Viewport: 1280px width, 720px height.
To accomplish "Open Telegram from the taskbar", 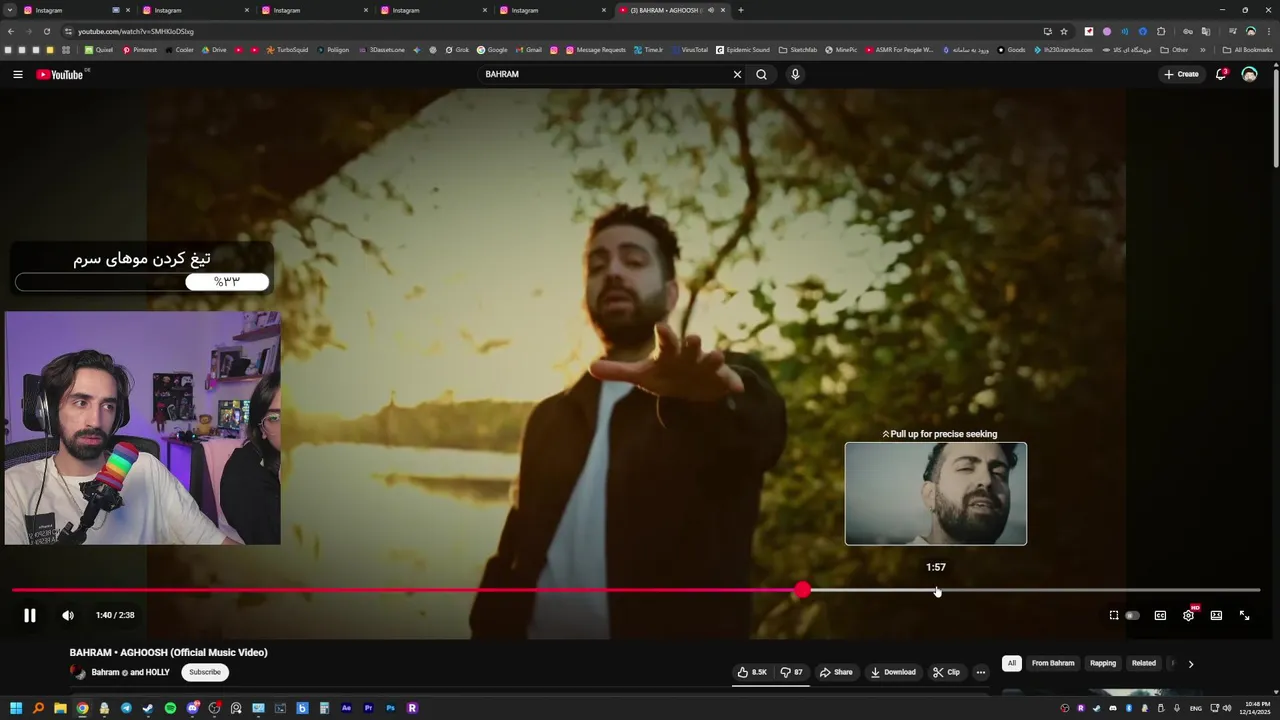I will [126, 709].
